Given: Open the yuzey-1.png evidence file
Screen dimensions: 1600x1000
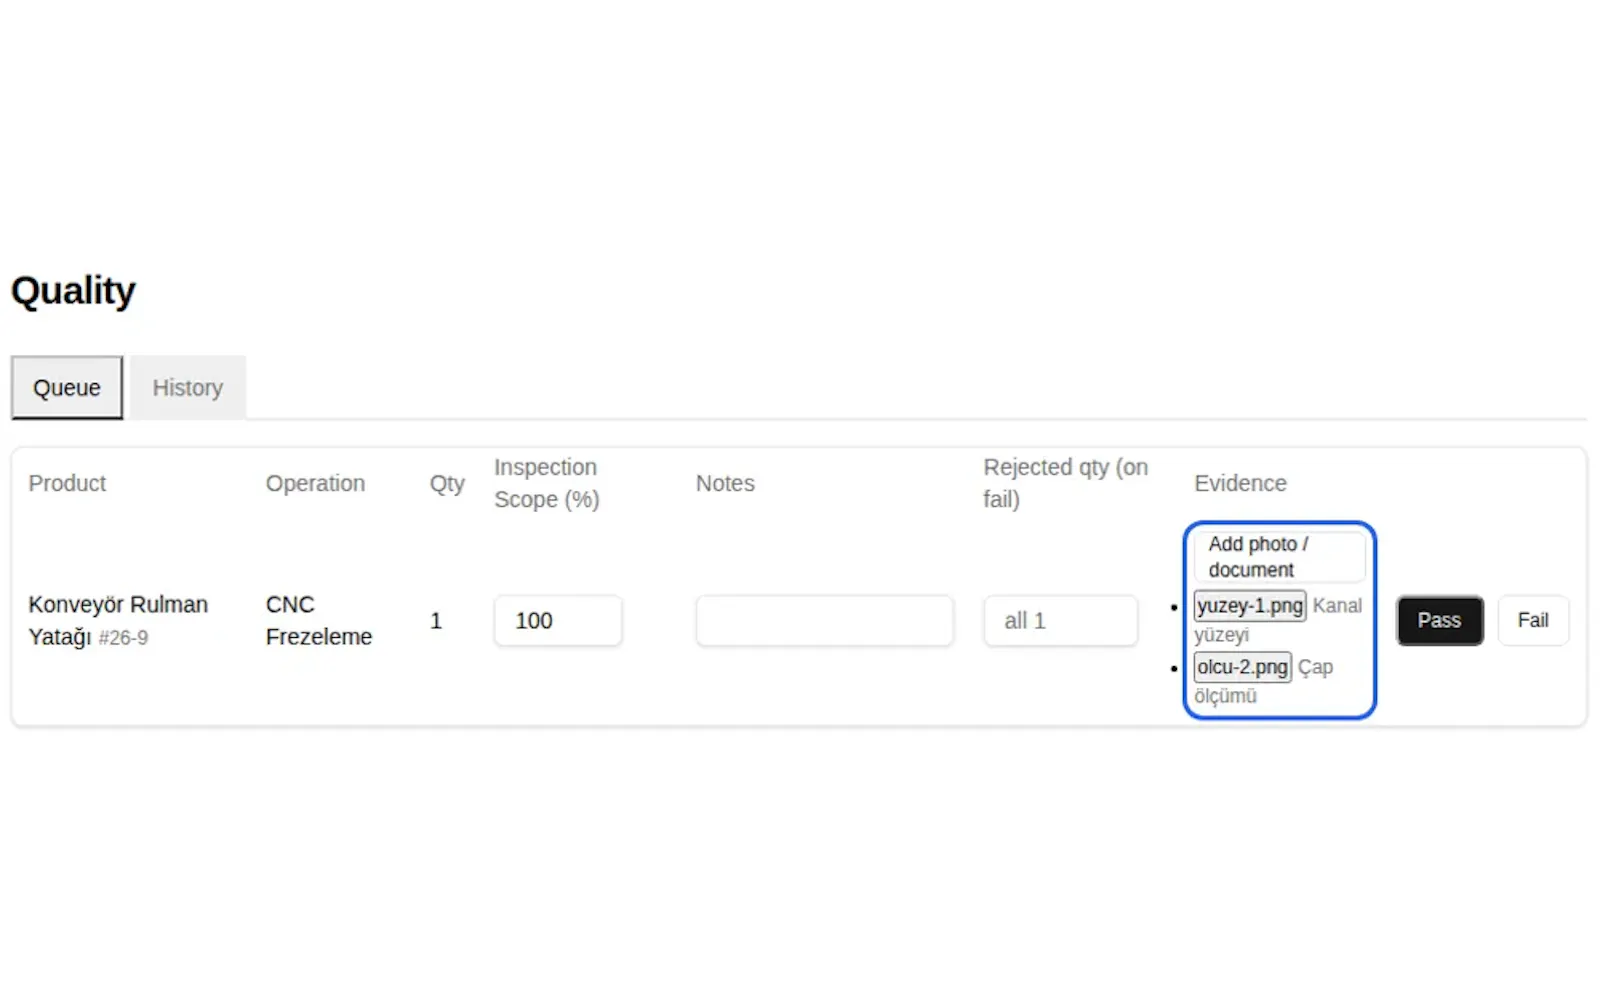Looking at the screenshot, I should tap(1250, 606).
